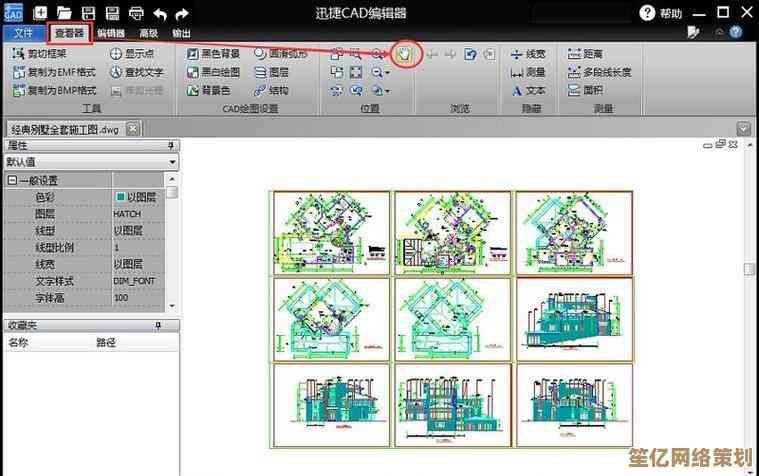
Task: Click 查找文字 find text icon
Action: 136,72
